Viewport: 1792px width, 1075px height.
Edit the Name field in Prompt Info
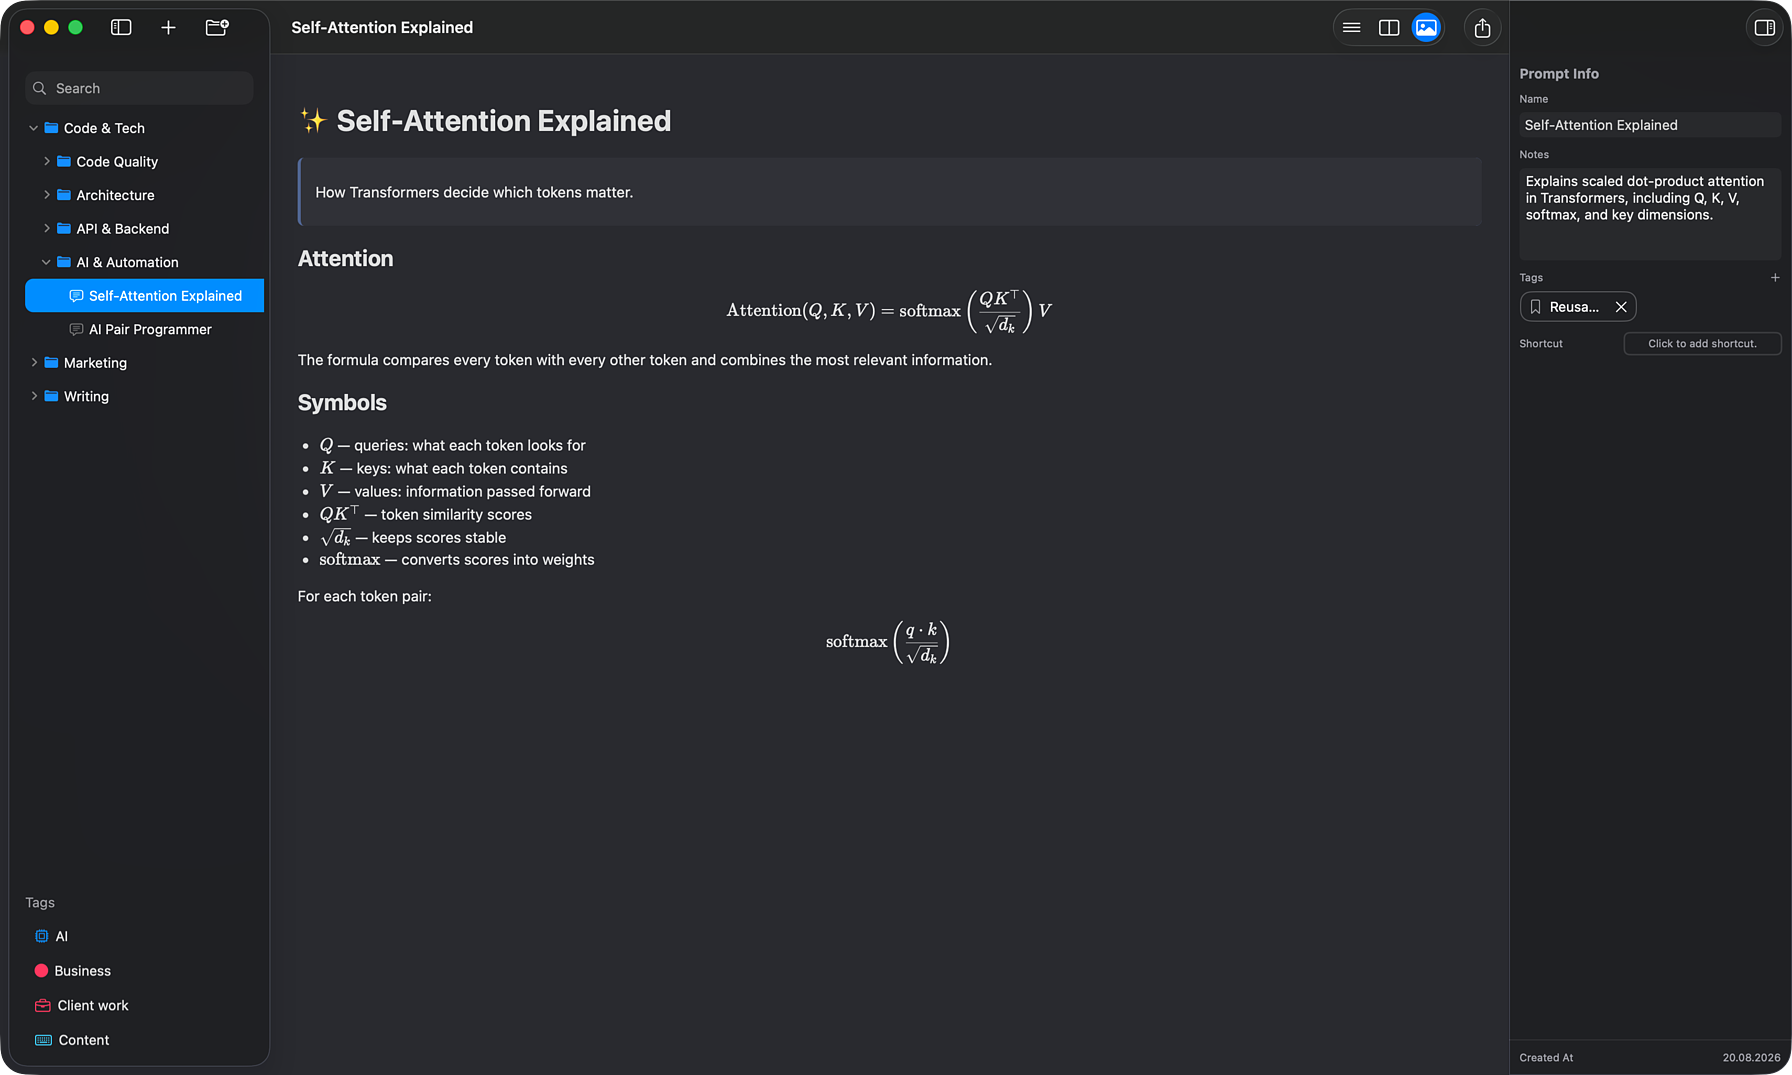click(1650, 125)
